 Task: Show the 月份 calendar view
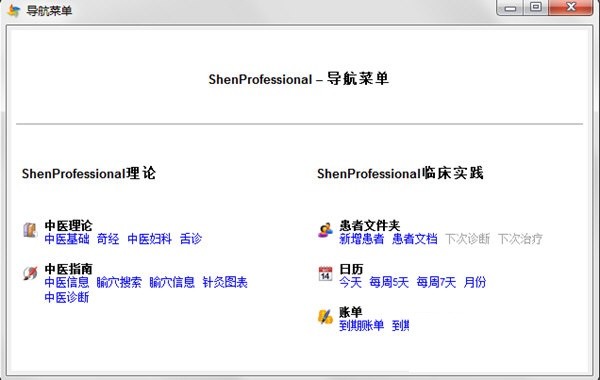coord(475,282)
